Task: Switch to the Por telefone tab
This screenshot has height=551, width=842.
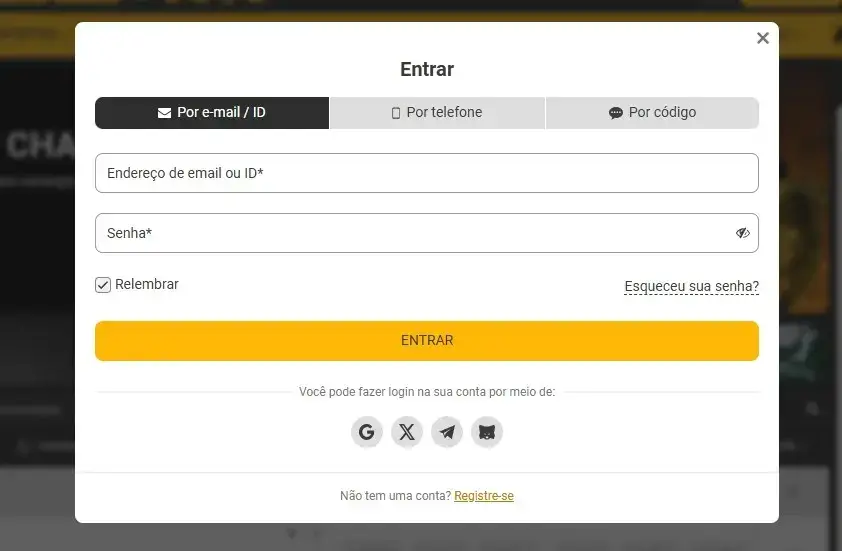Action: click(x=438, y=113)
